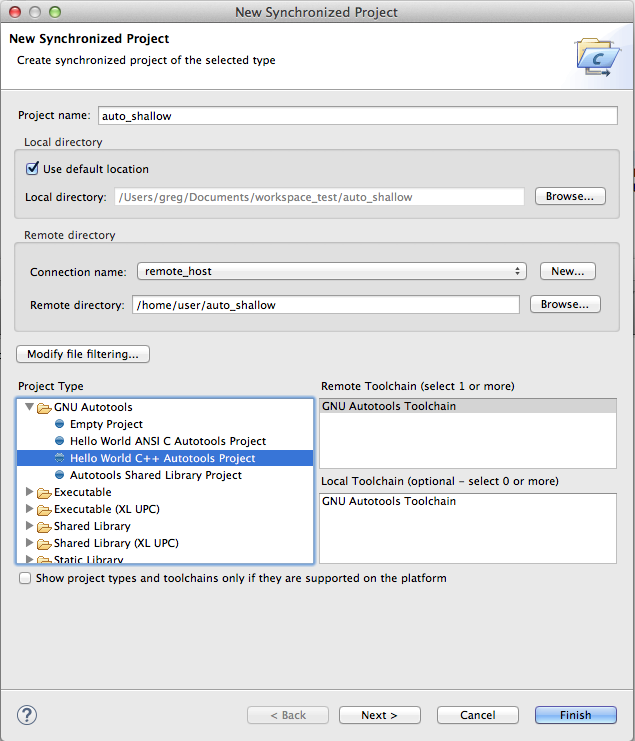This screenshot has height=741, width=635.
Task: Collapse the GNU Autotools tree node
Action: point(29,406)
